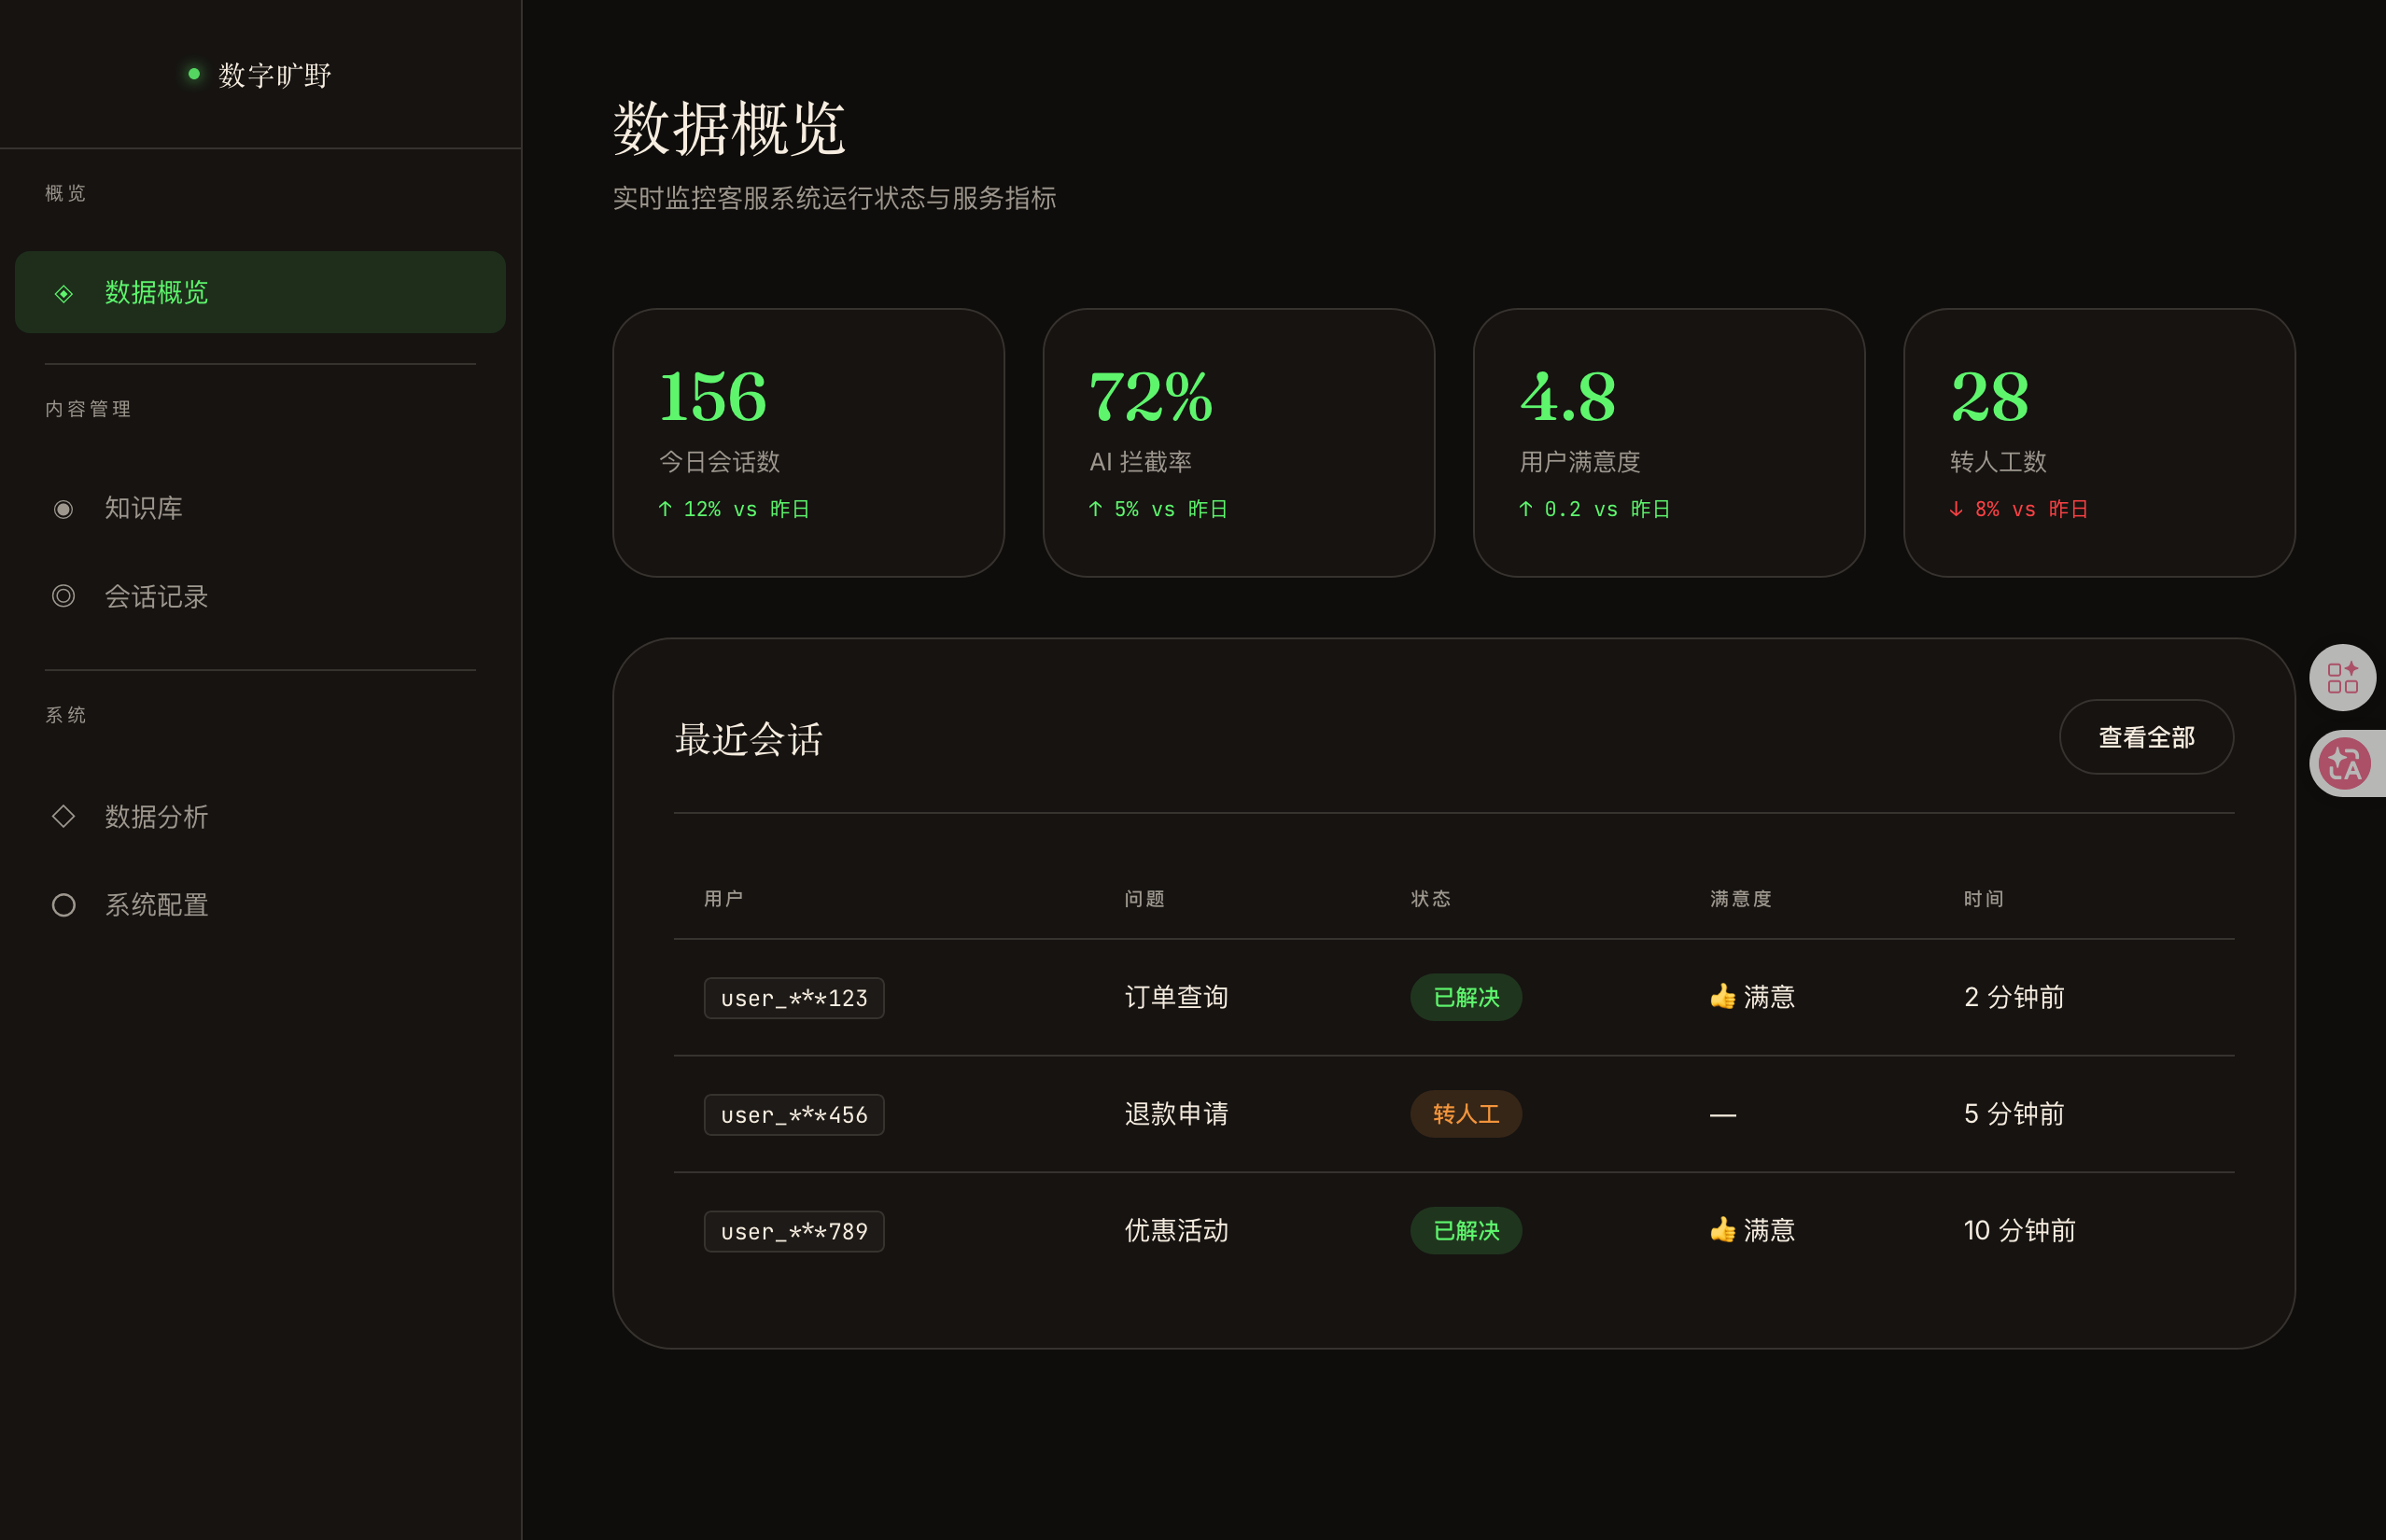The image size is (2386, 1540).
Task: Click the green dot beside 数字旷野
Action: [x=194, y=74]
